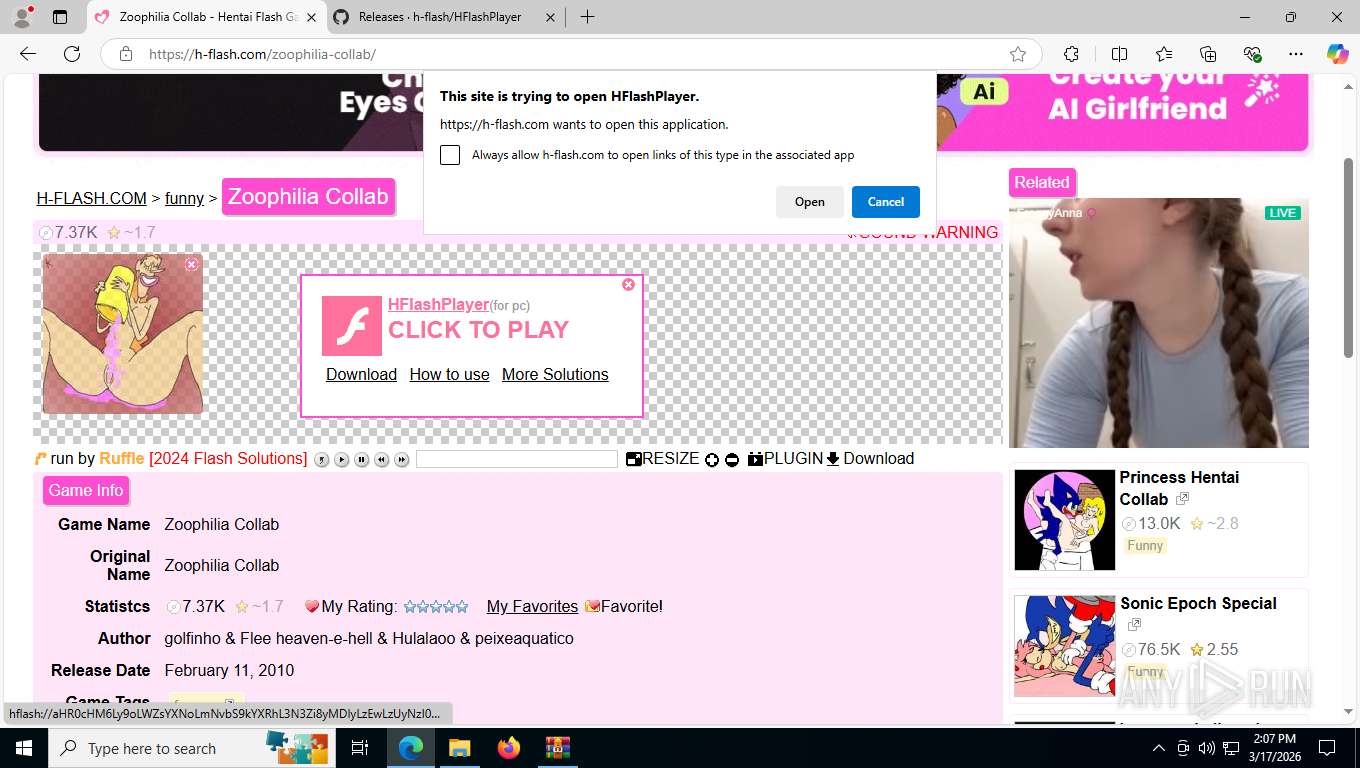This screenshot has width=1360, height=768.
Task: Close the HFlashPlayer click-to-play box
Action: point(628,285)
